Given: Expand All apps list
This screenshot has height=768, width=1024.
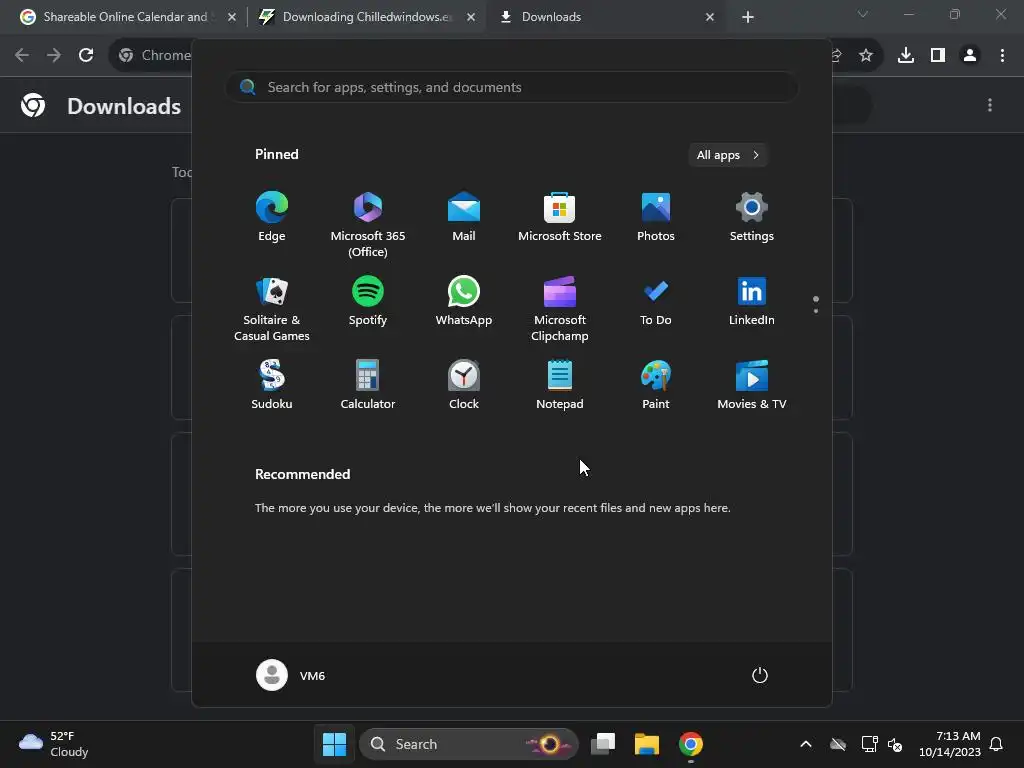Looking at the screenshot, I should 728,155.
